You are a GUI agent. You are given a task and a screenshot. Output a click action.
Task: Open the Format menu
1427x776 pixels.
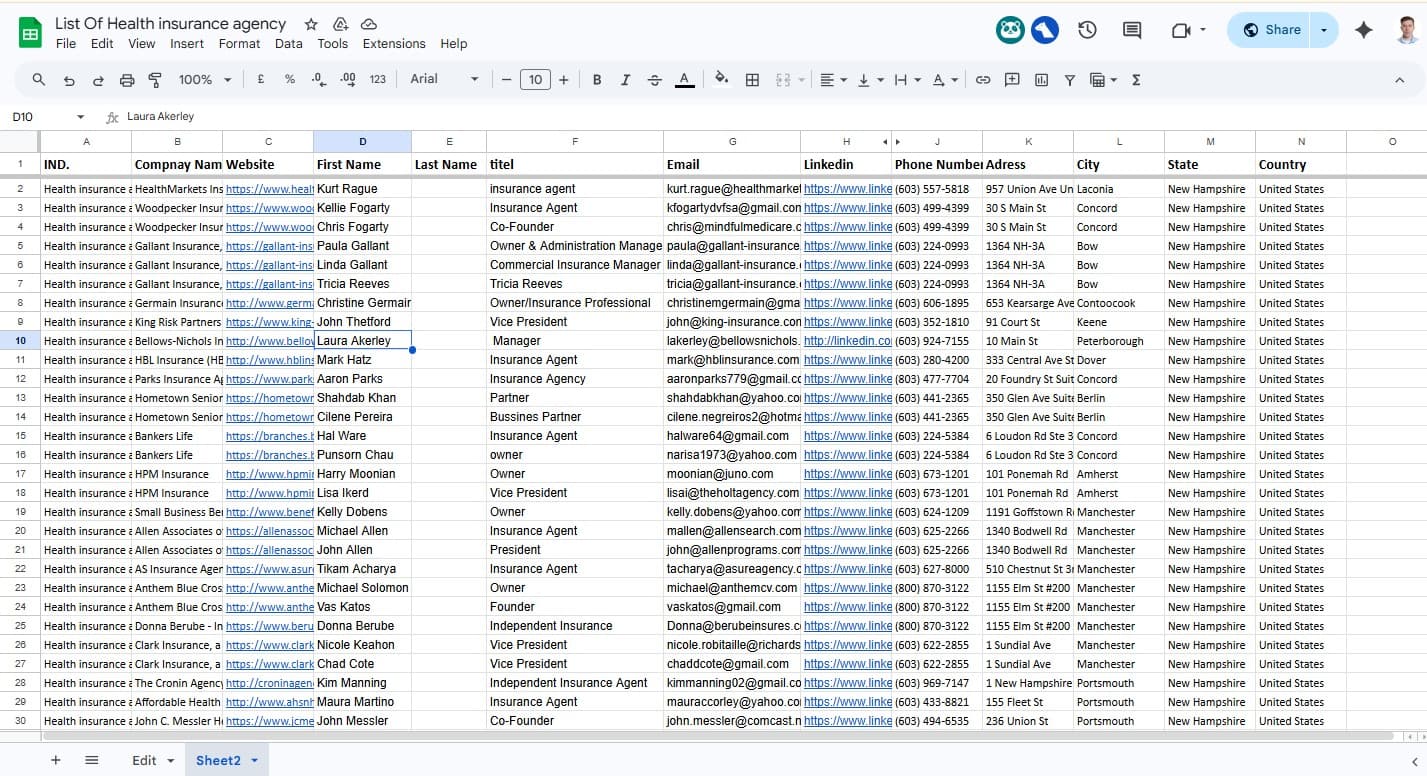pyautogui.click(x=239, y=44)
